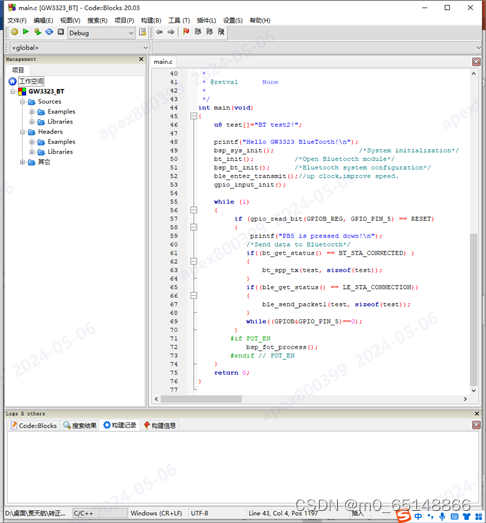Viewport: 486px width, 523px height.
Task: Open the 设置(S) menu
Action: (233, 20)
